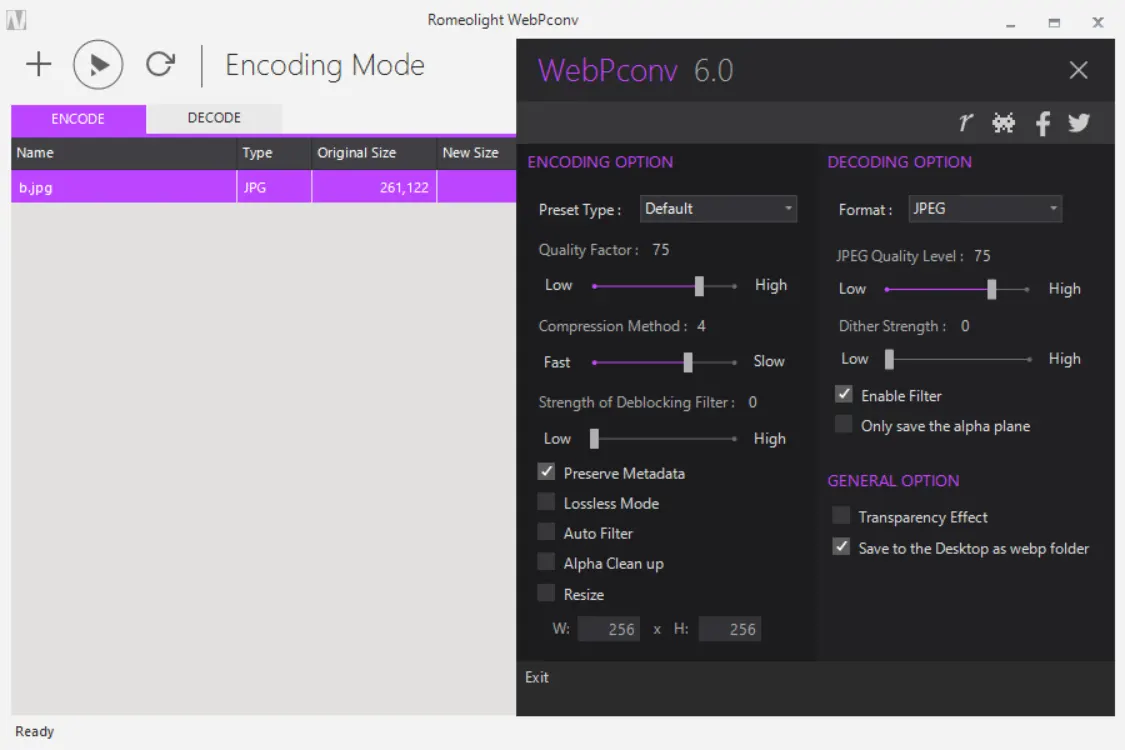The image size is (1125, 750).
Task: Click the JPG type cell
Action: tap(274, 187)
